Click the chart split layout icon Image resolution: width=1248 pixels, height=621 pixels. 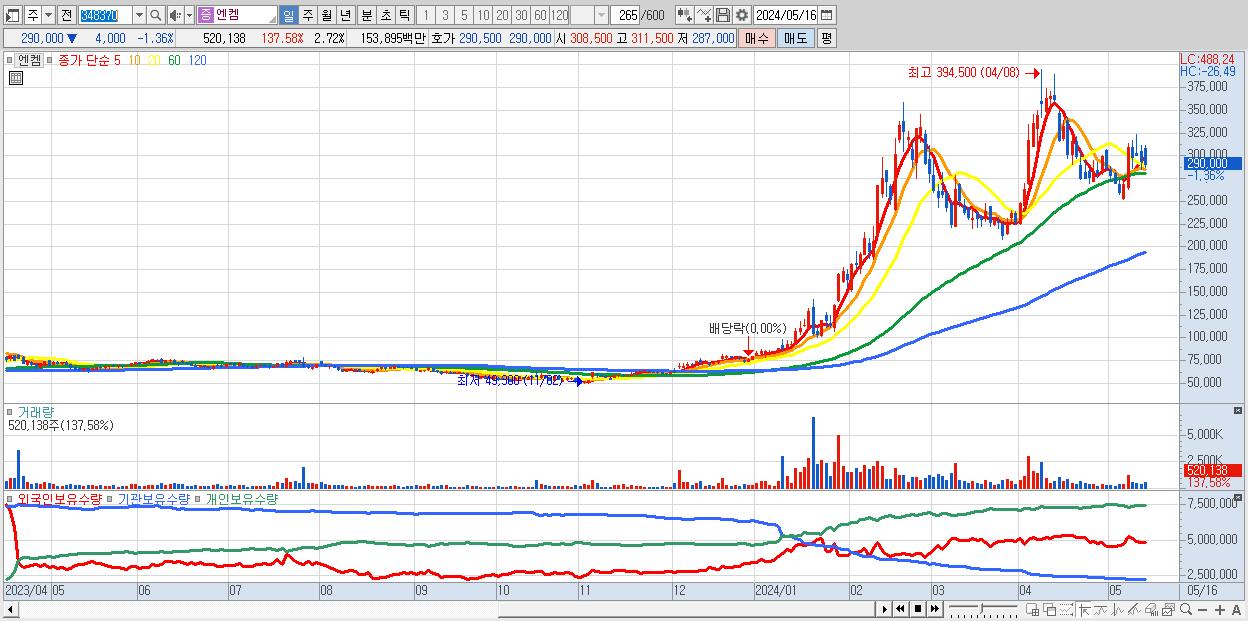pos(1033,609)
